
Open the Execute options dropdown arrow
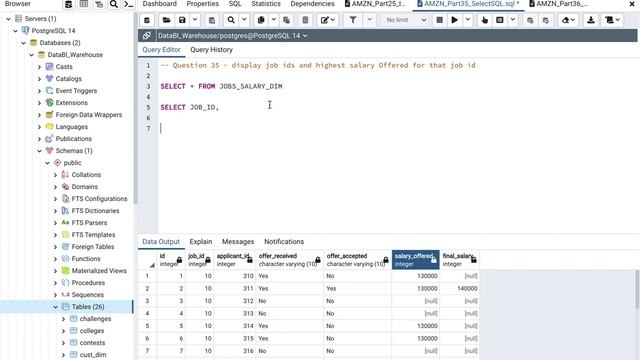[468, 20]
